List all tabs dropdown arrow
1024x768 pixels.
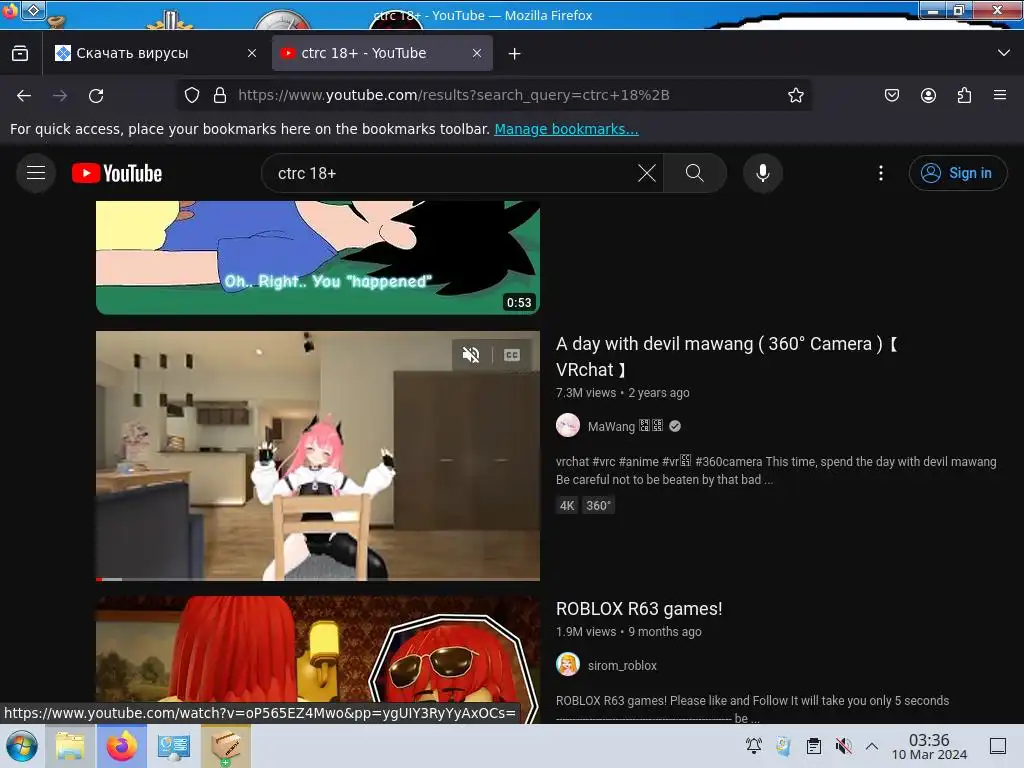tap(1004, 53)
